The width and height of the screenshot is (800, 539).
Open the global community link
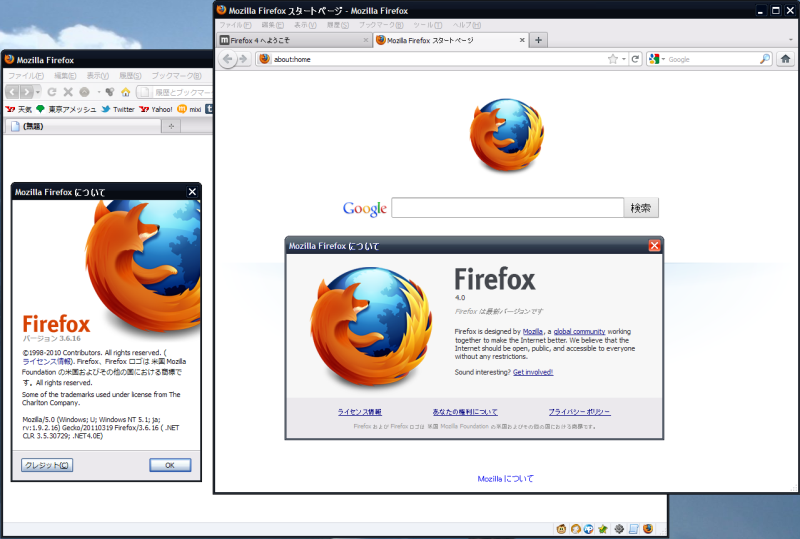tap(579, 331)
